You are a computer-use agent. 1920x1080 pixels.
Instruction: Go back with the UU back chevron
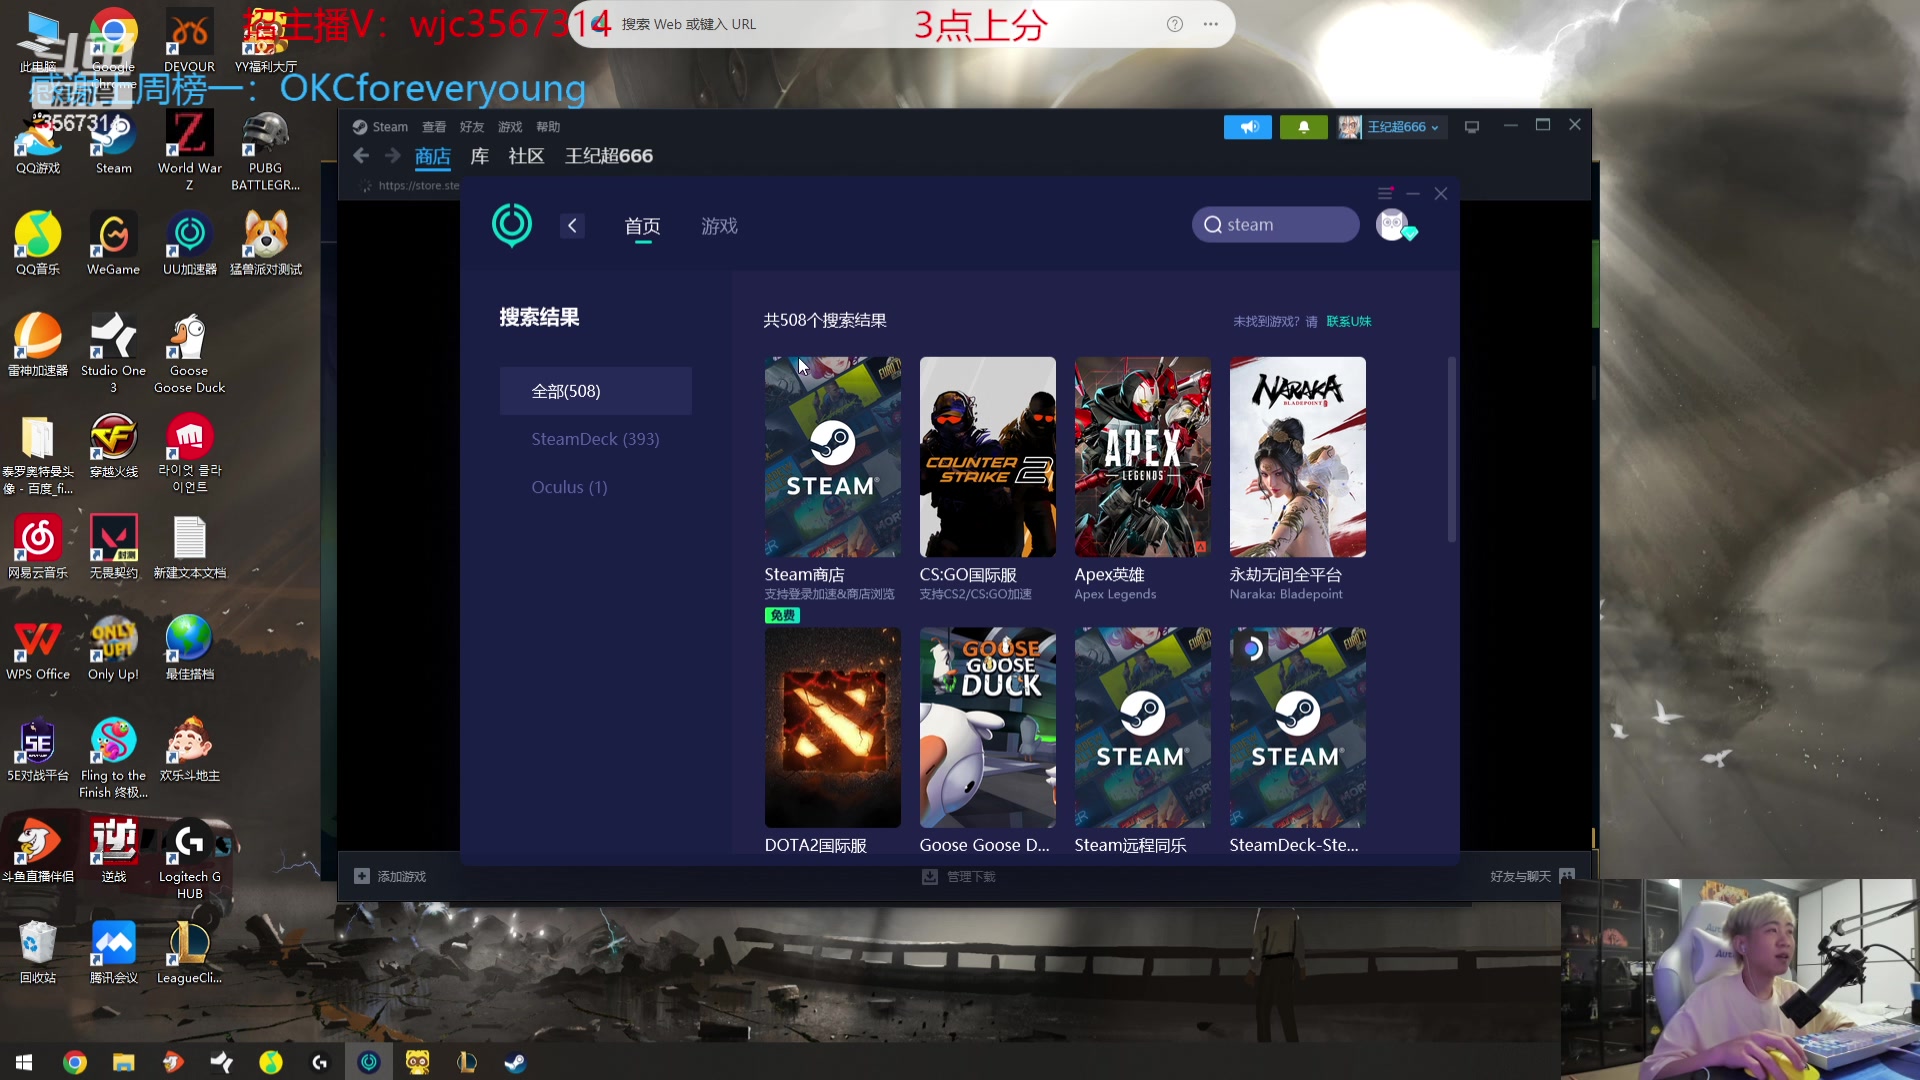click(x=572, y=226)
